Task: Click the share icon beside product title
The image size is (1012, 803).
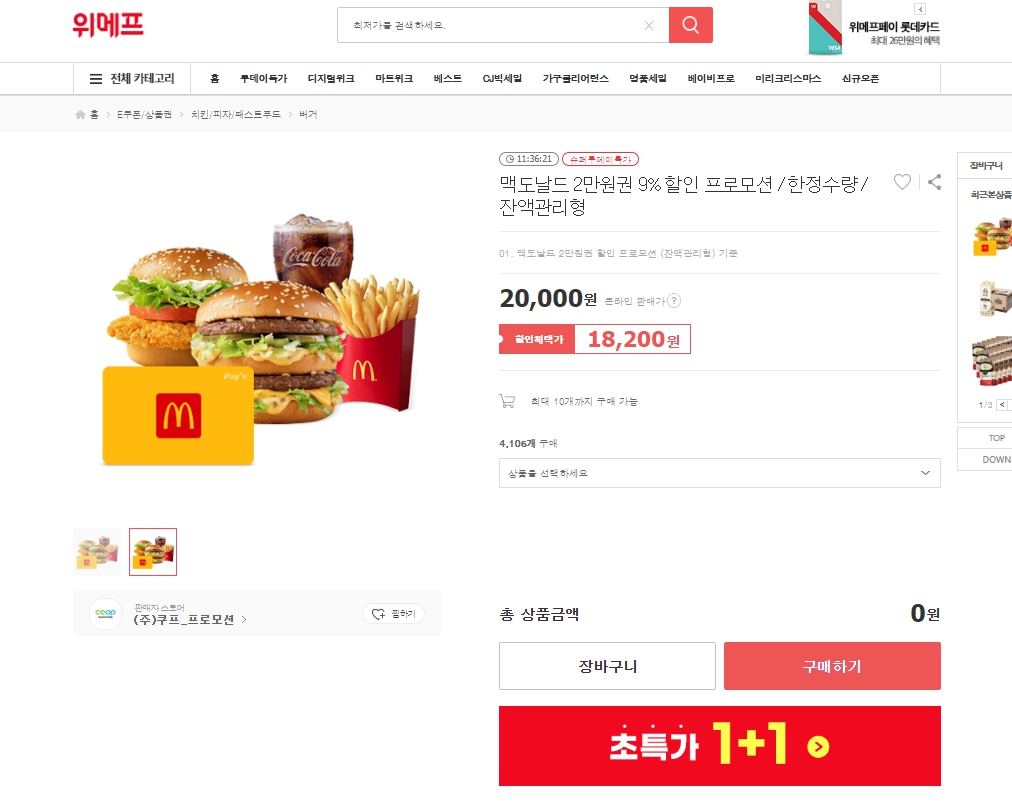Action: (x=934, y=182)
